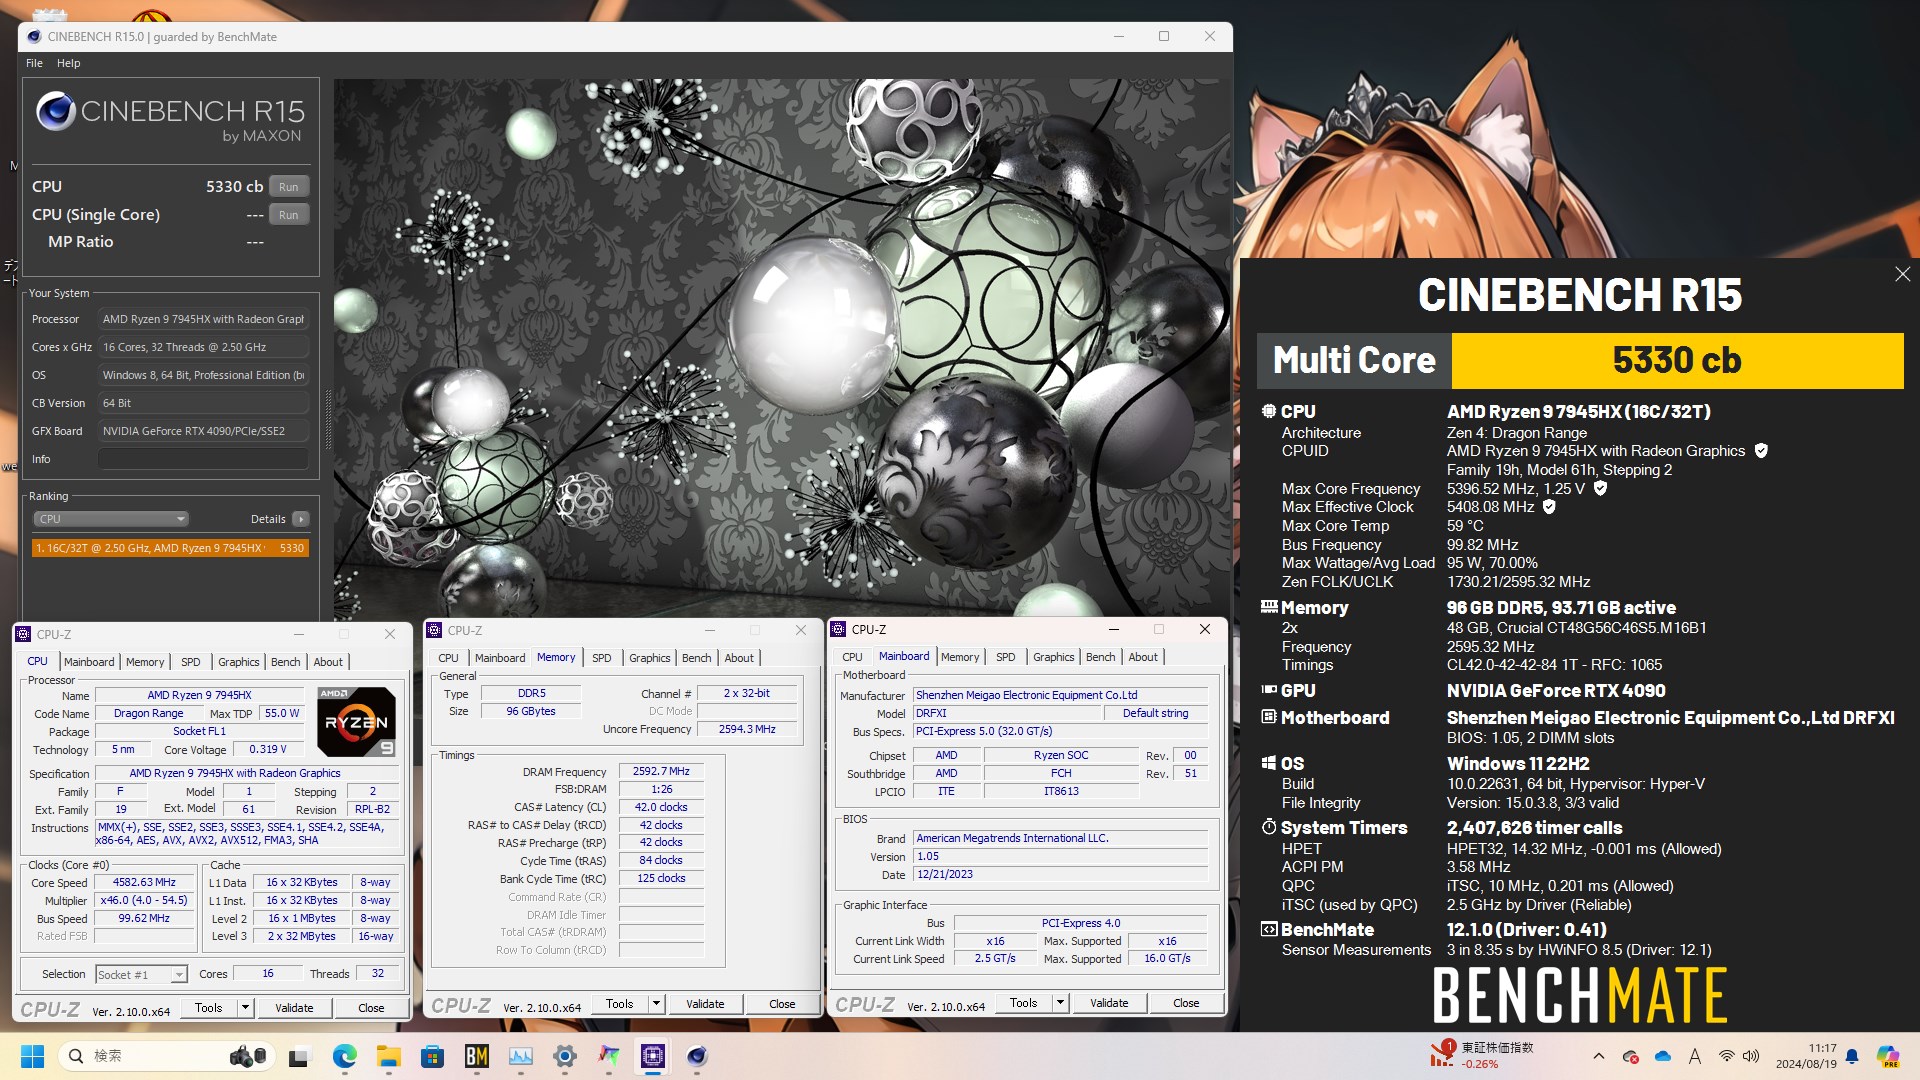Open the stock index widget on taskbar
Viewport: 1920px width, 1080px height.
1481,1056
